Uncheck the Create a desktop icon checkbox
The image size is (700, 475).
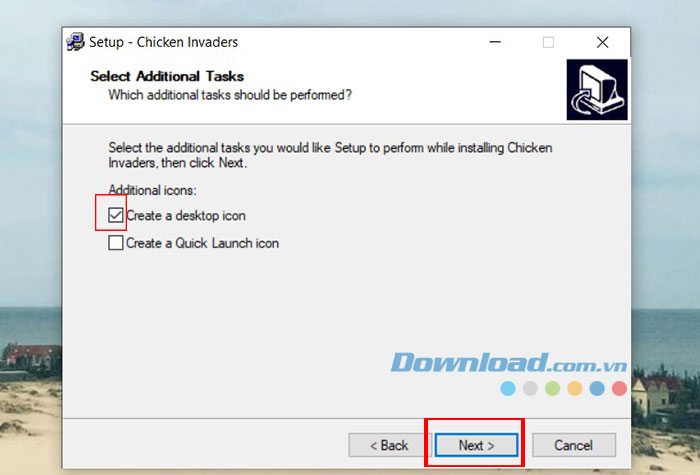pos(116,215)
